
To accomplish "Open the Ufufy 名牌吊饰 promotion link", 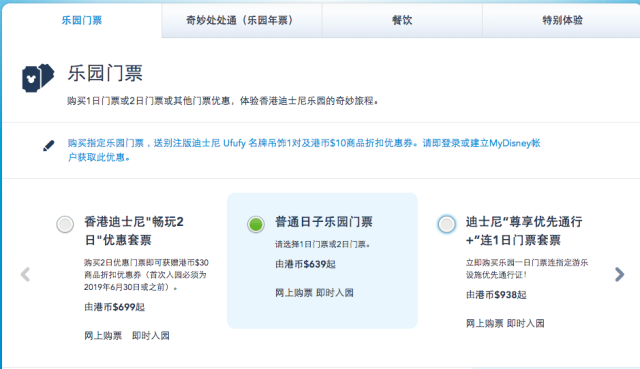I will pyautogui.click(x=304, y=150).
